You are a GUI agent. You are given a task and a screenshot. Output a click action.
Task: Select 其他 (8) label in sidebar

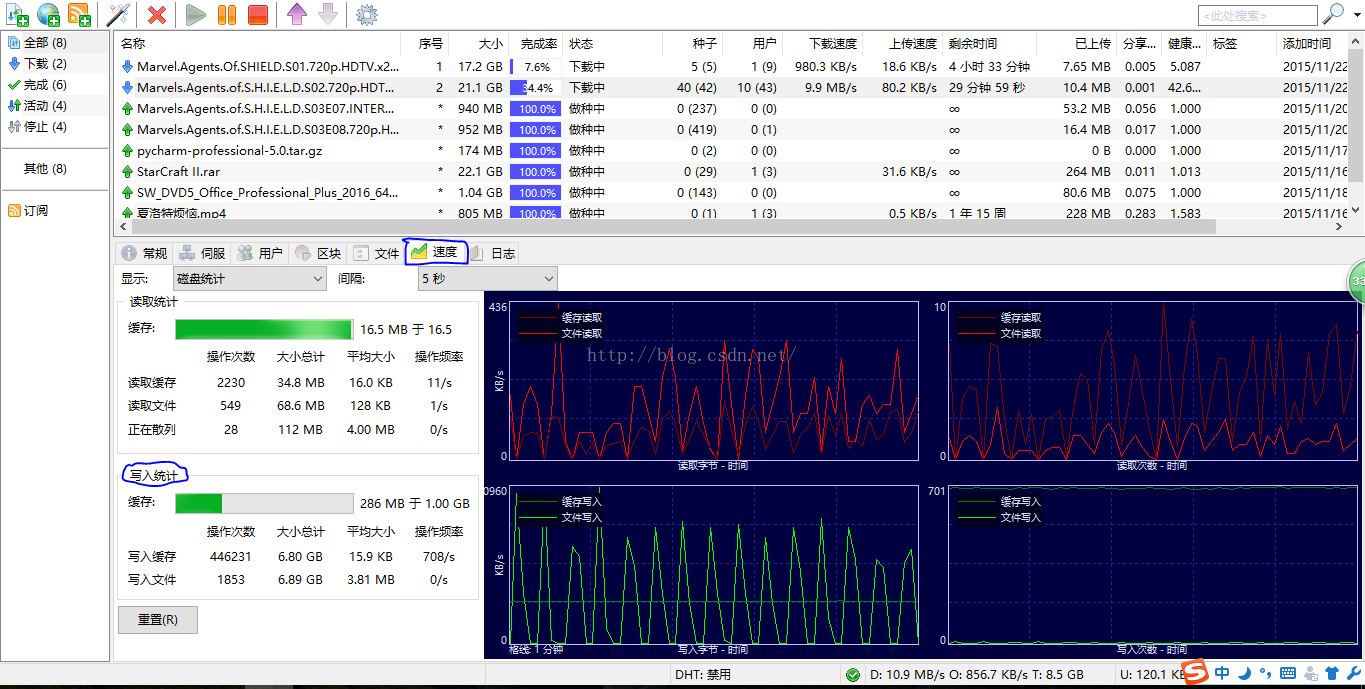[x=45, y=169]
